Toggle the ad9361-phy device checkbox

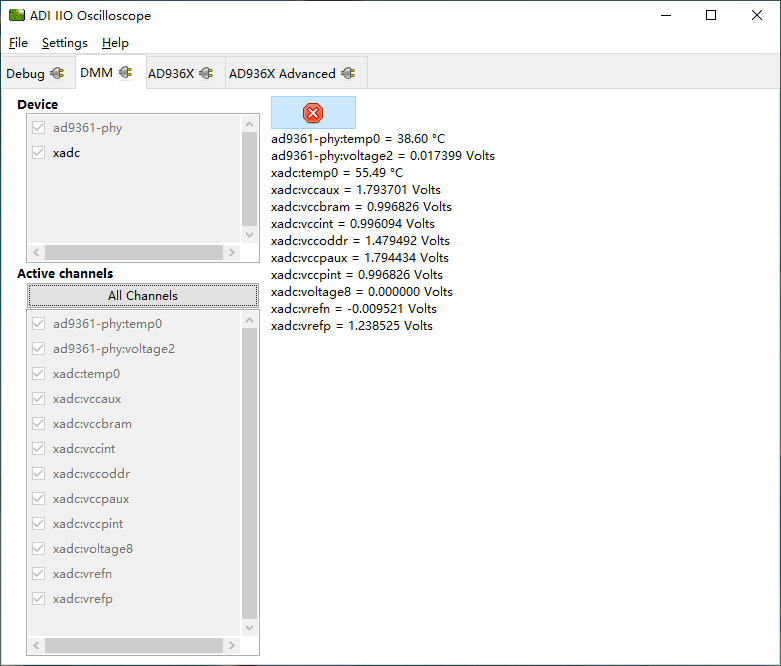[x=38, y=128]
